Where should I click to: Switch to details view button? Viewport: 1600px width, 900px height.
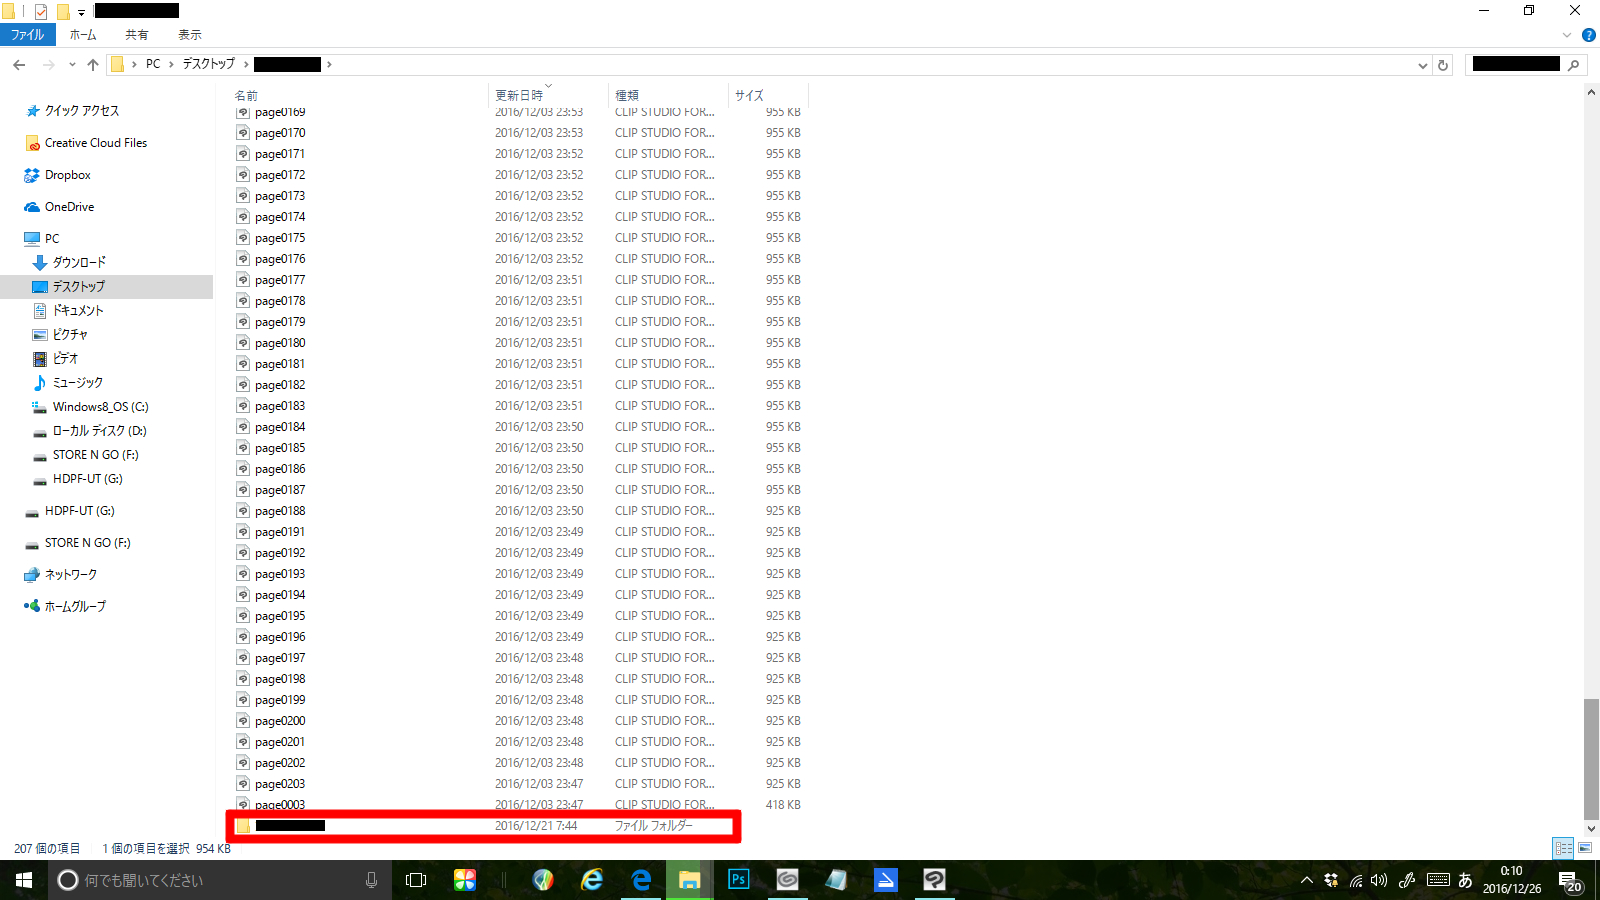tap(1563, 848)
